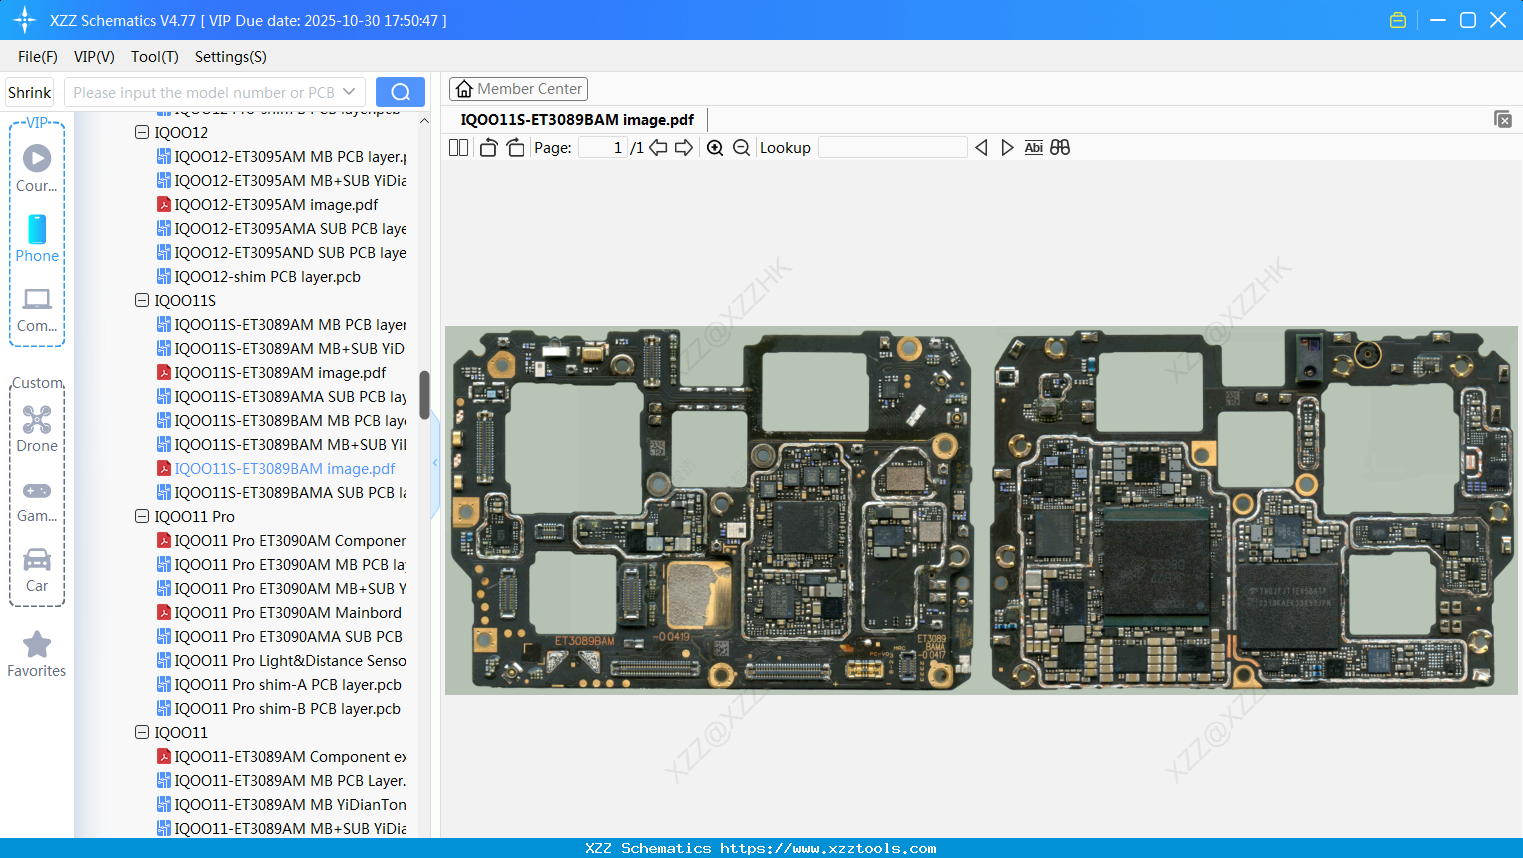Switch to two-page view mode

click(x=458, y=147)
